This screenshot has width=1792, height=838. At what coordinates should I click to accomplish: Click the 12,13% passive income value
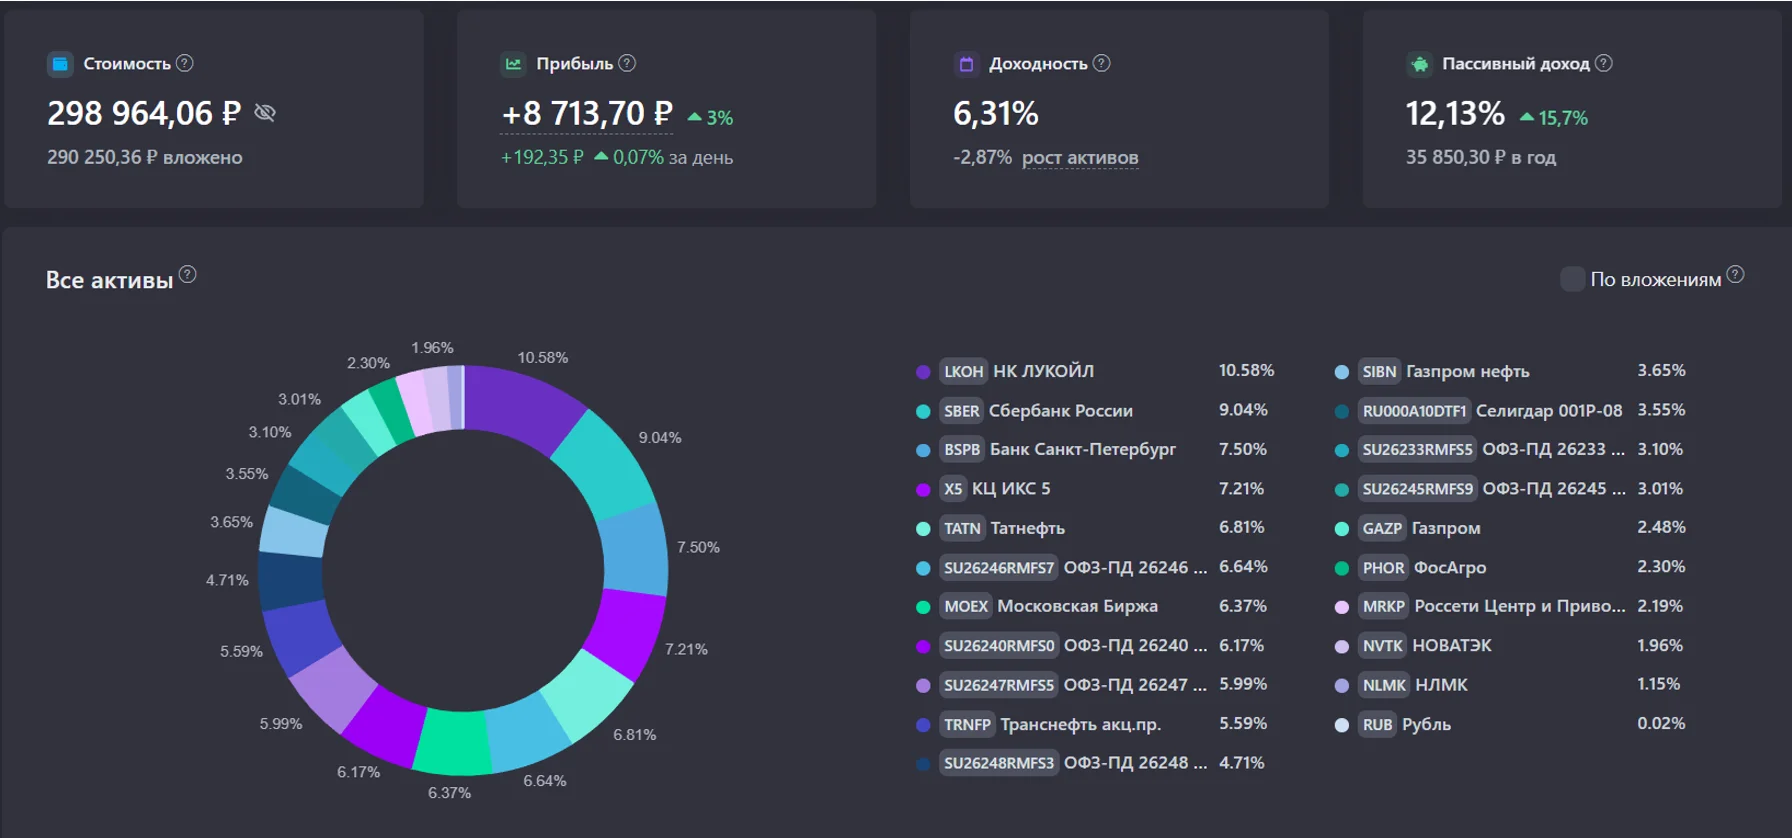(1455, 114)
